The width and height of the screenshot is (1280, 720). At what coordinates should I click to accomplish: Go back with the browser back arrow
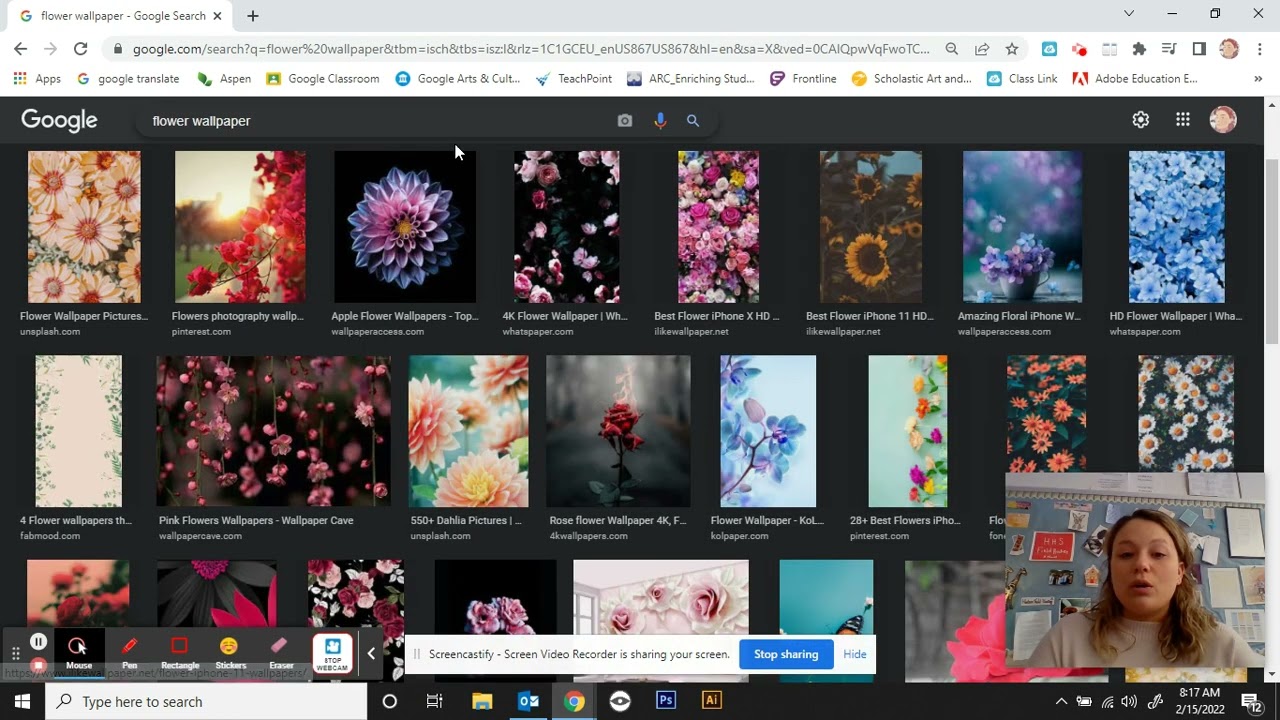tap(21, 49)
